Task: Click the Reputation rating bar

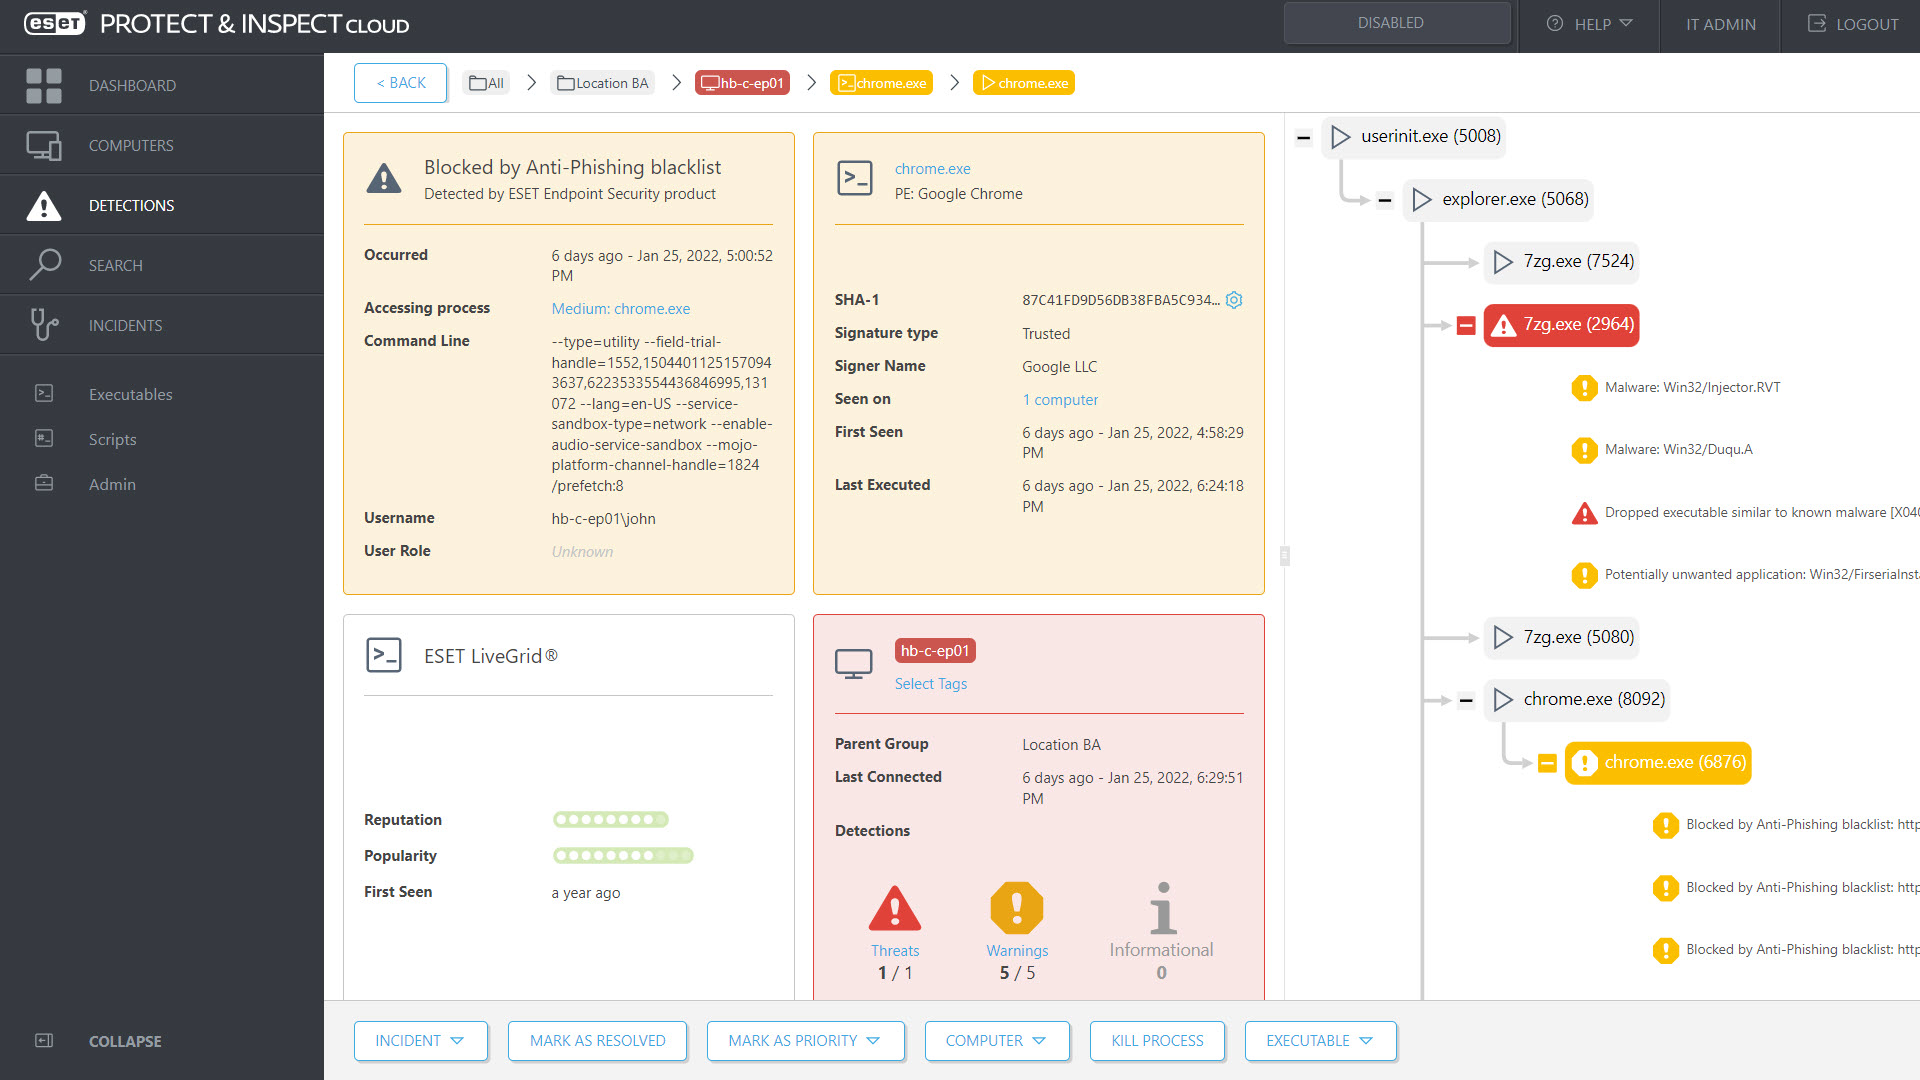Action: click(610, 819)
